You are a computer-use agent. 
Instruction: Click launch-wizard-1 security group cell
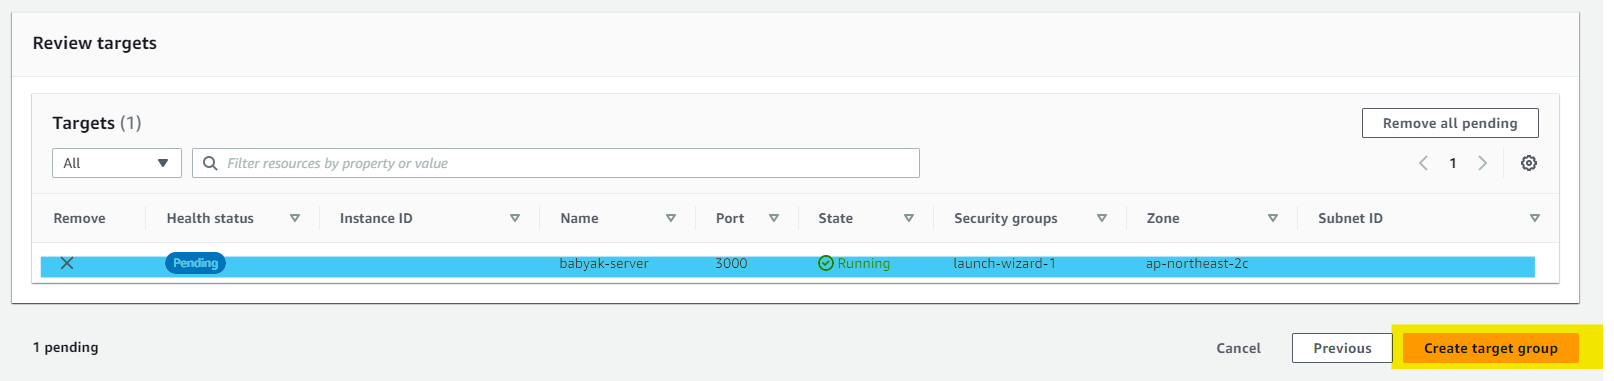1004,263
